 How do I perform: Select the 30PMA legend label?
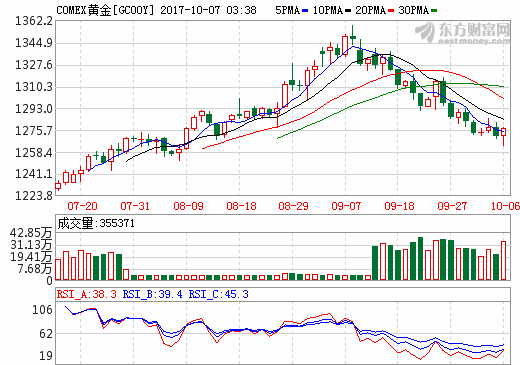414,10
